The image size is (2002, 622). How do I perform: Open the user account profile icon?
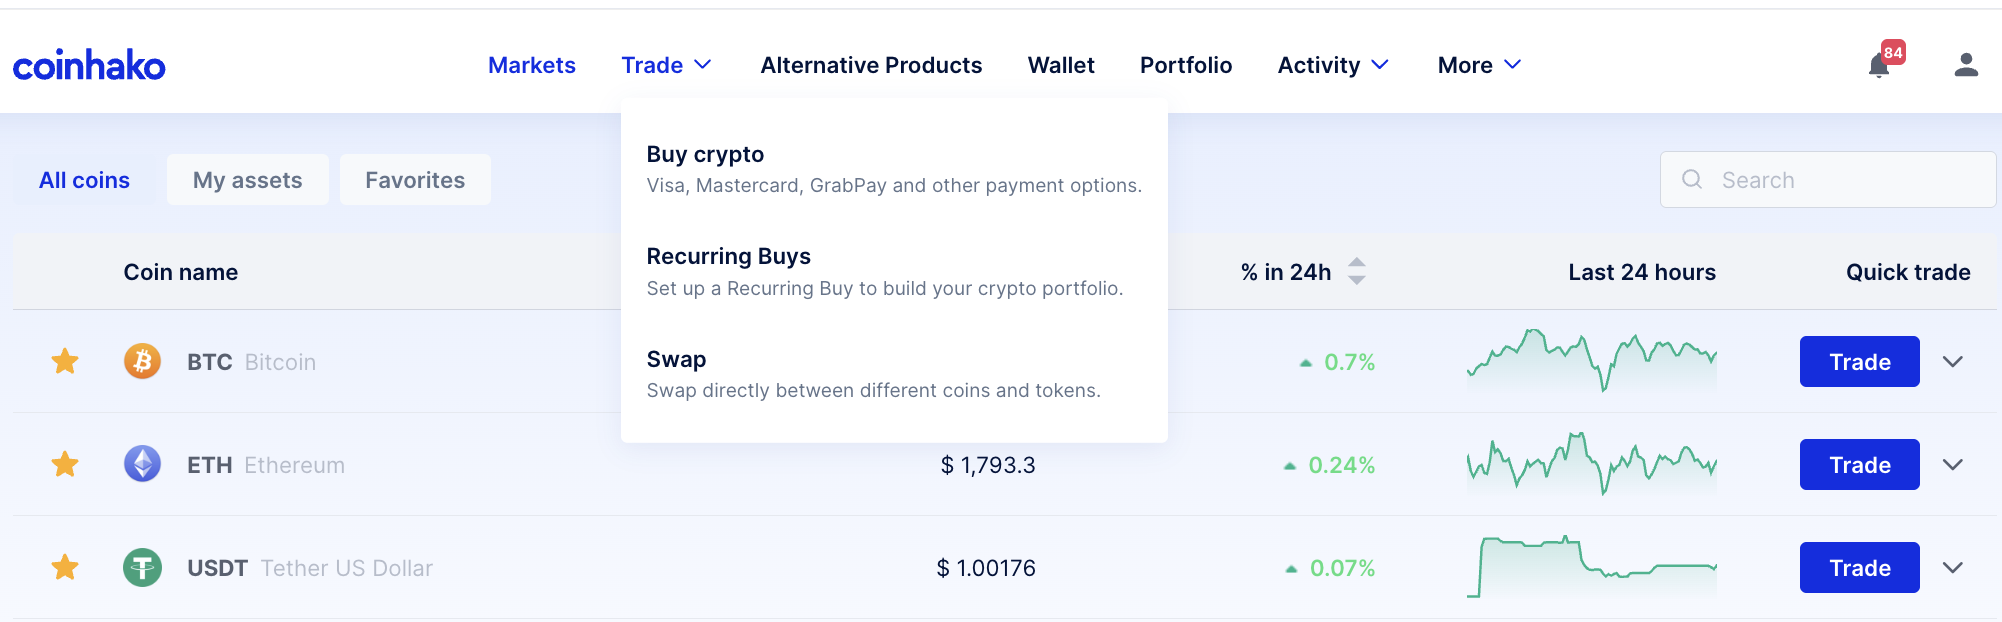coord(1966,65)
